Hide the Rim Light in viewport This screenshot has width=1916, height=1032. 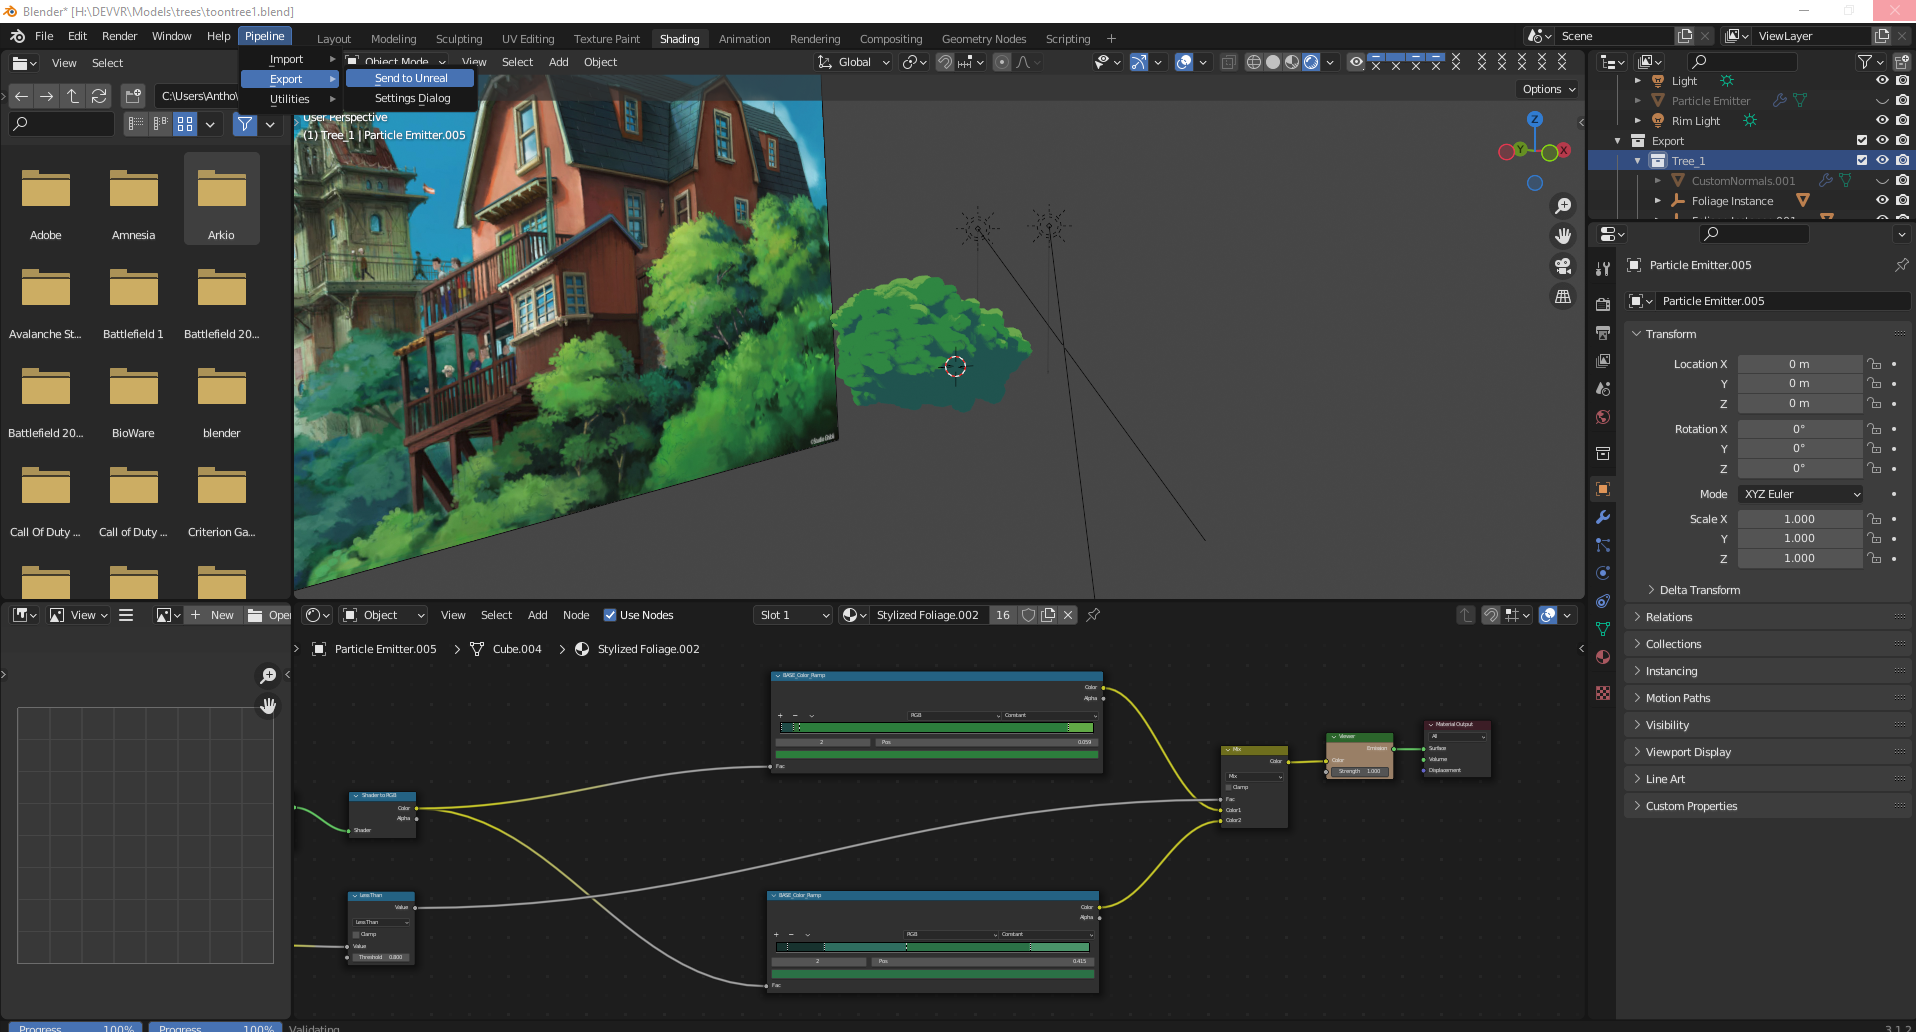(1882, 121)
